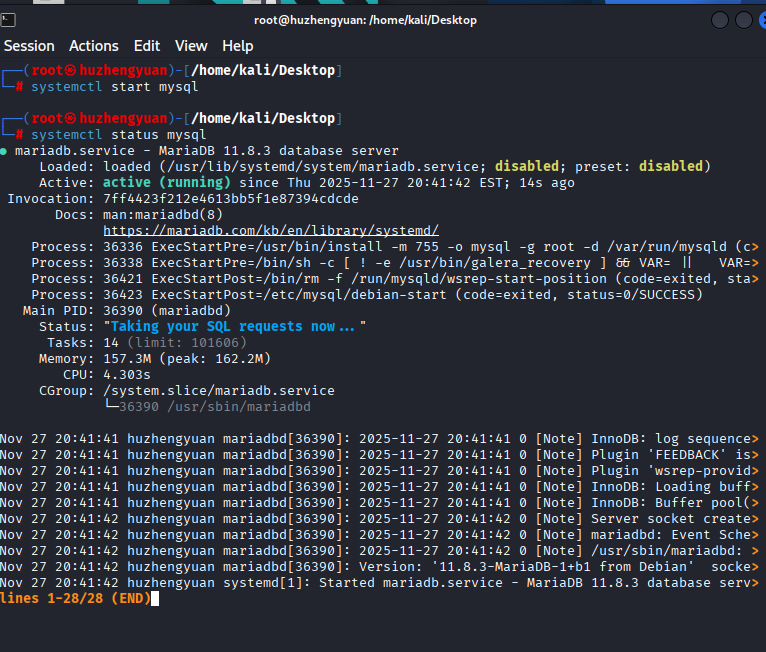Click 'Taking your SQL requests now...' status
The width and height of the screenshot is (766, 652).
[x=234, y=327]
